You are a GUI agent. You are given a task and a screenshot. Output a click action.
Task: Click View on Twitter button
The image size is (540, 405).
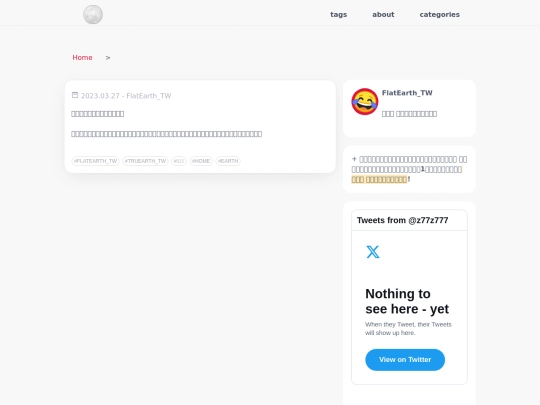pyautogui.click(x=405, y=360)
